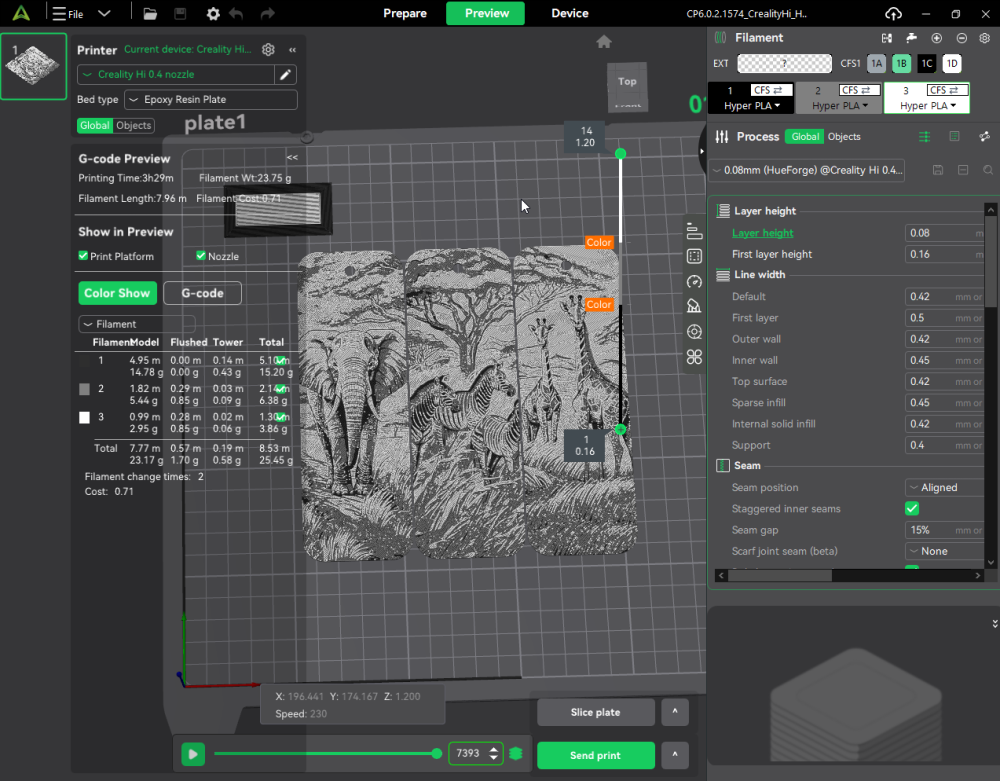Viewport: 1000px width, 781px height.
Task: Open filament 2 Hyper PLA dropdown
Action: coord(840,106)
